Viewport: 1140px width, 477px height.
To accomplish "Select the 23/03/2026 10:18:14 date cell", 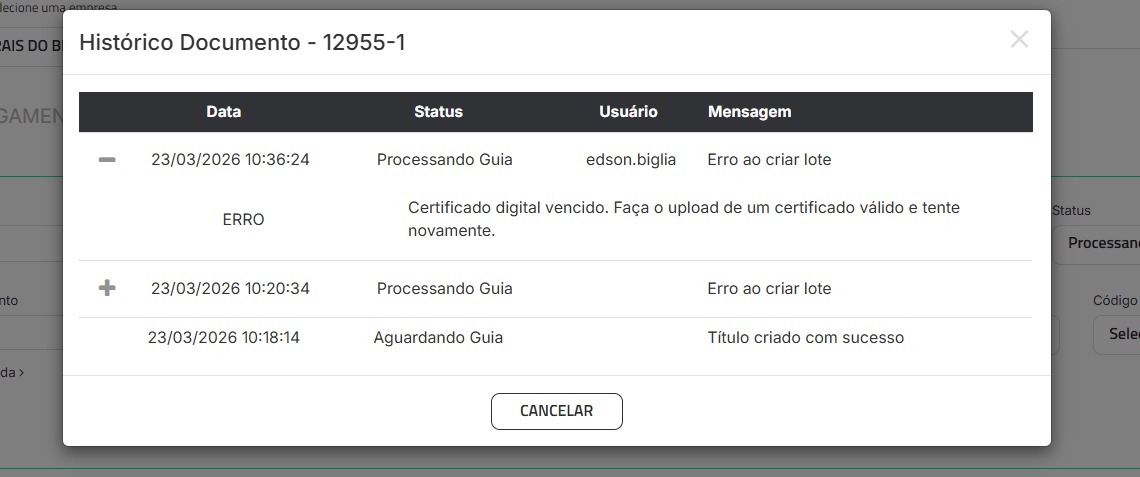I will click(x=224, y=338).
